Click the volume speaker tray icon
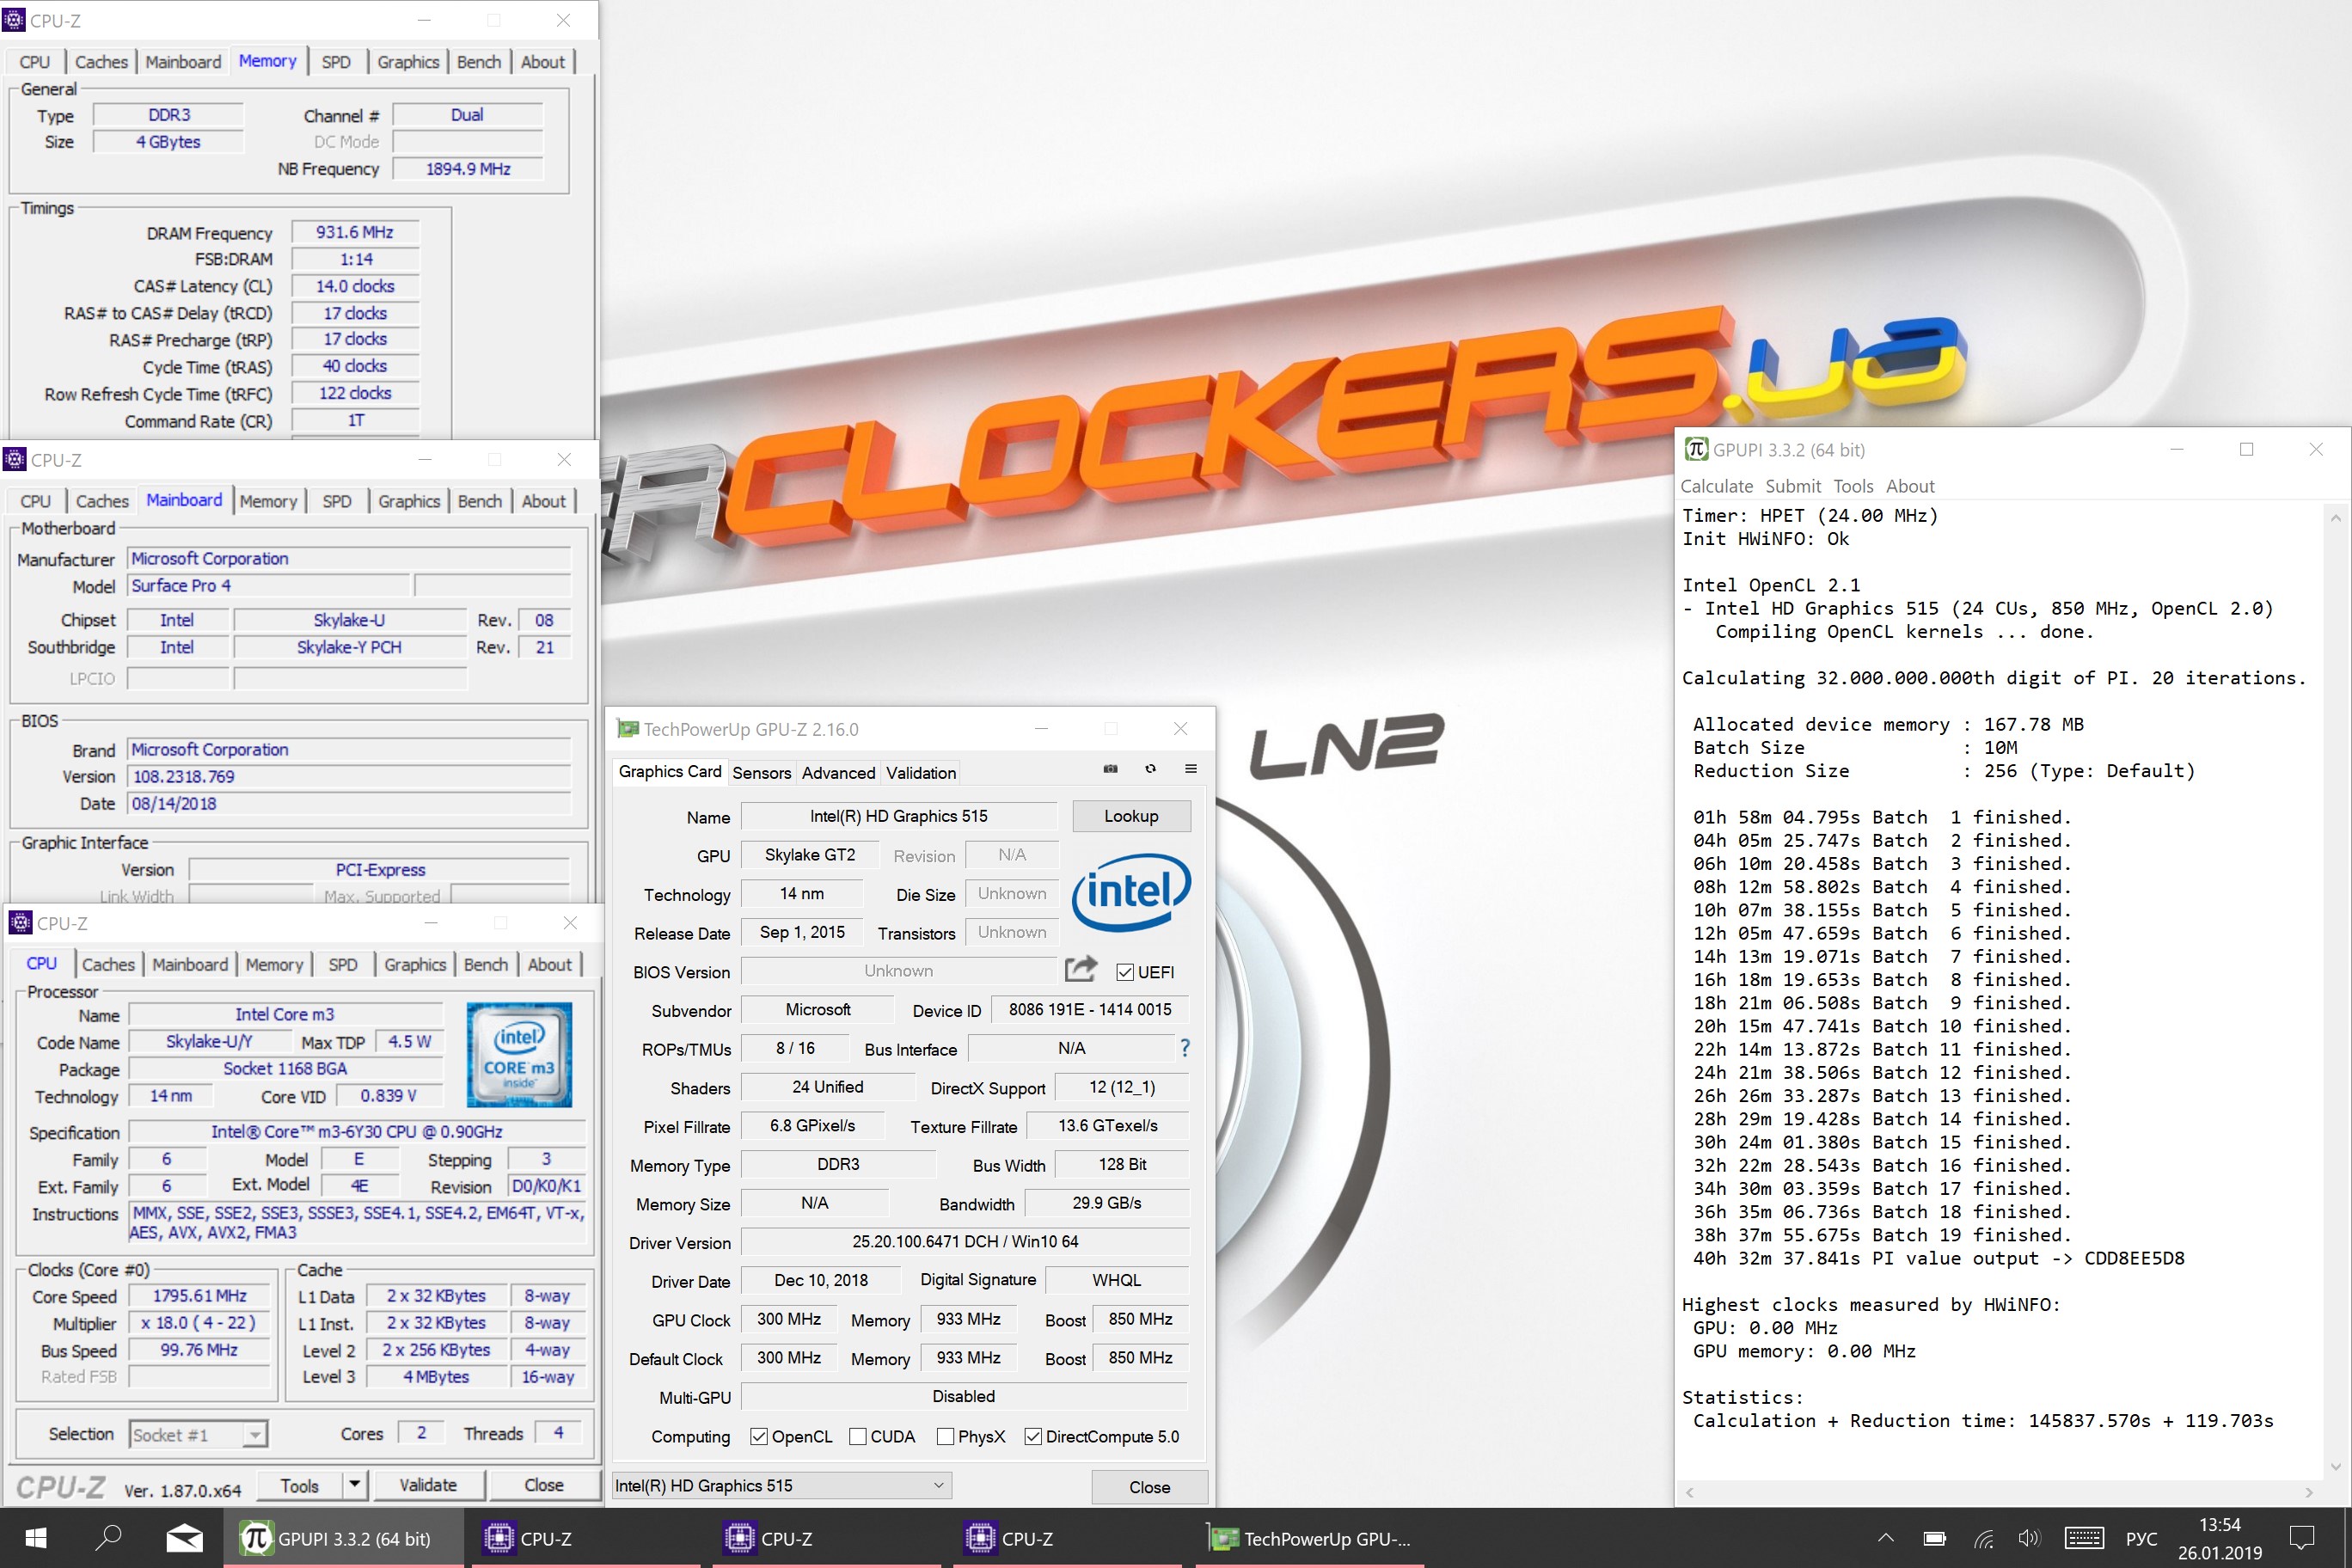The width and height of the screenshot is (2352, 1568). [x=2029, y=1538]
